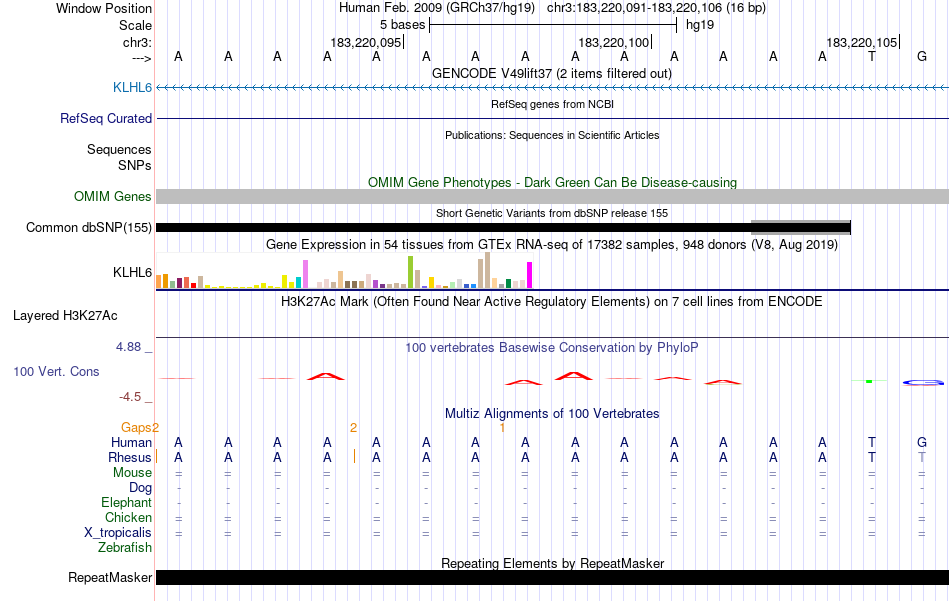Click the -4.5 PhyloP lower scale value
Image resolution: width=950 pixels, height=601 pixels.
130,397
